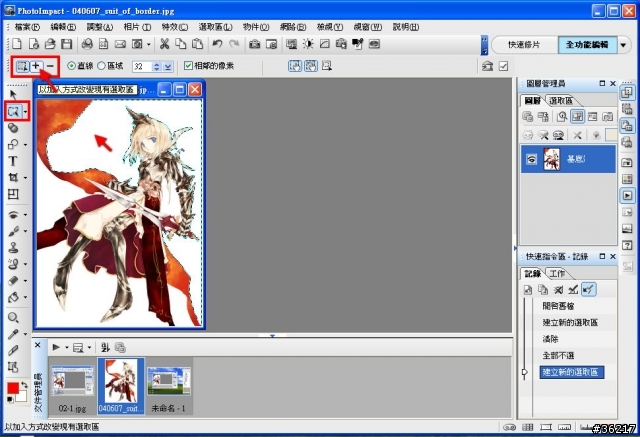Select the Zoom magnifier tool

13,317
